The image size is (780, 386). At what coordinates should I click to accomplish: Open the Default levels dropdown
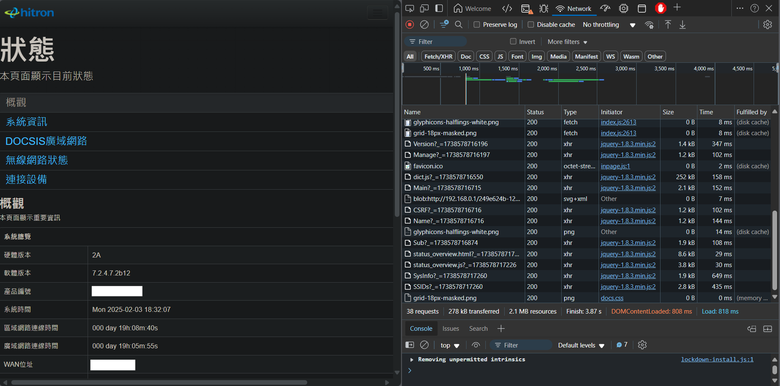[x=581, y=345]
